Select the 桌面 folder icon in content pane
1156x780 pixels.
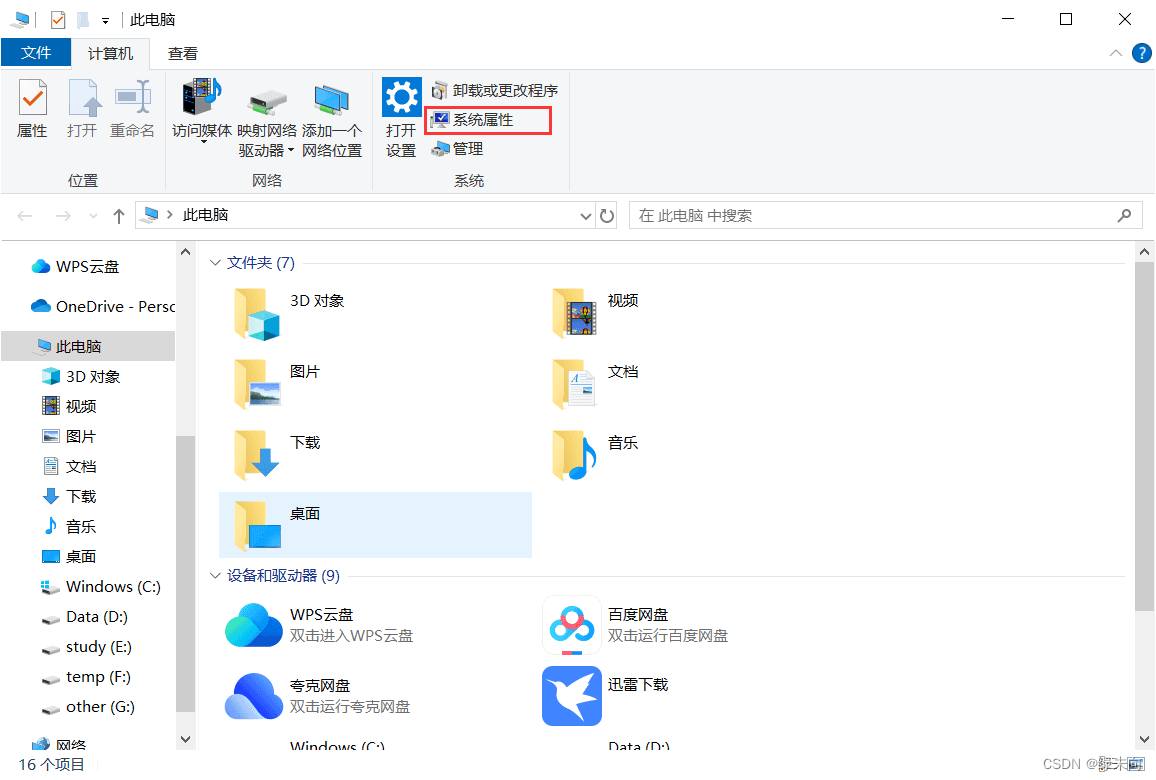click(257, 526)
